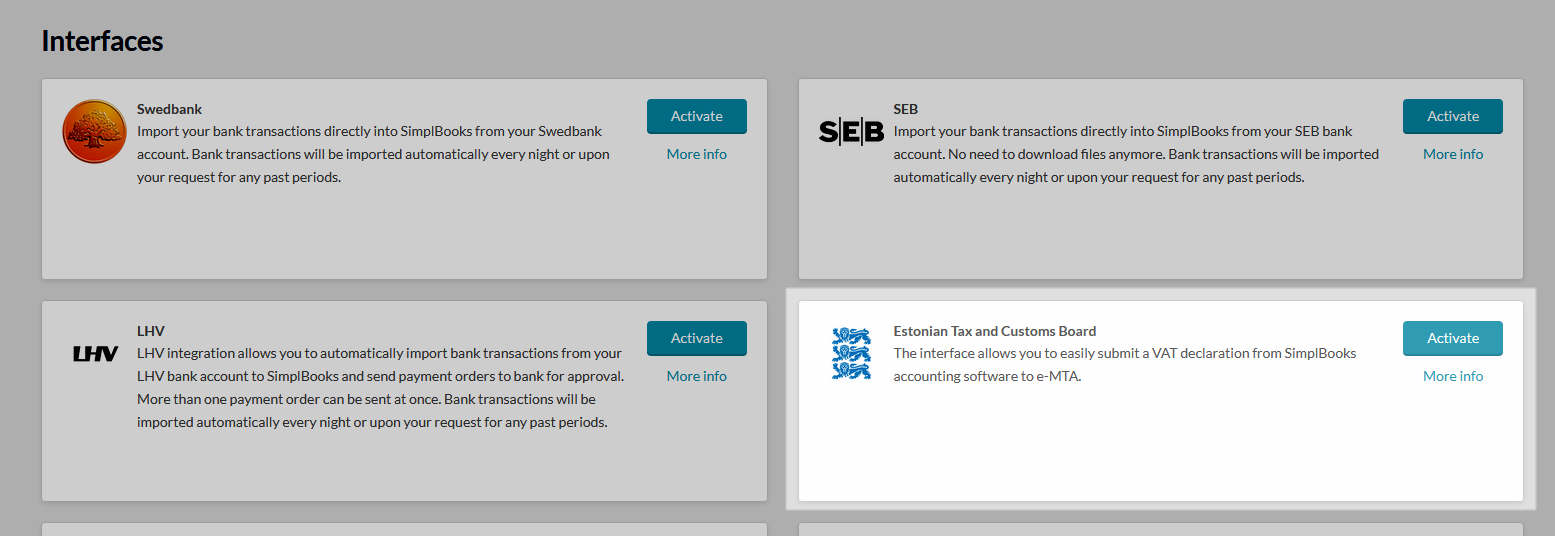Screen dimensions: 1555x536
Task: Open More info for Swedbank
Action: (697, 154)
